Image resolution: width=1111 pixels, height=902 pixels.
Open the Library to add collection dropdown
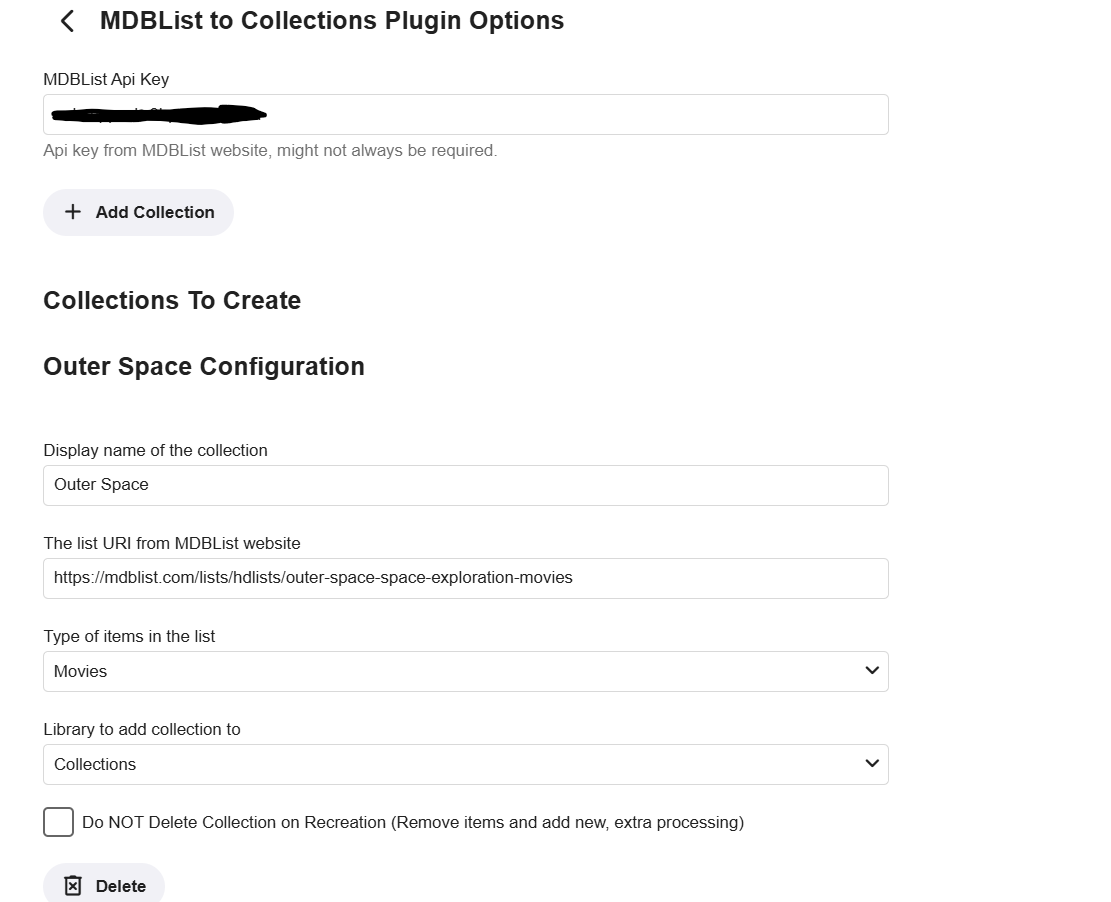(465, 764)
